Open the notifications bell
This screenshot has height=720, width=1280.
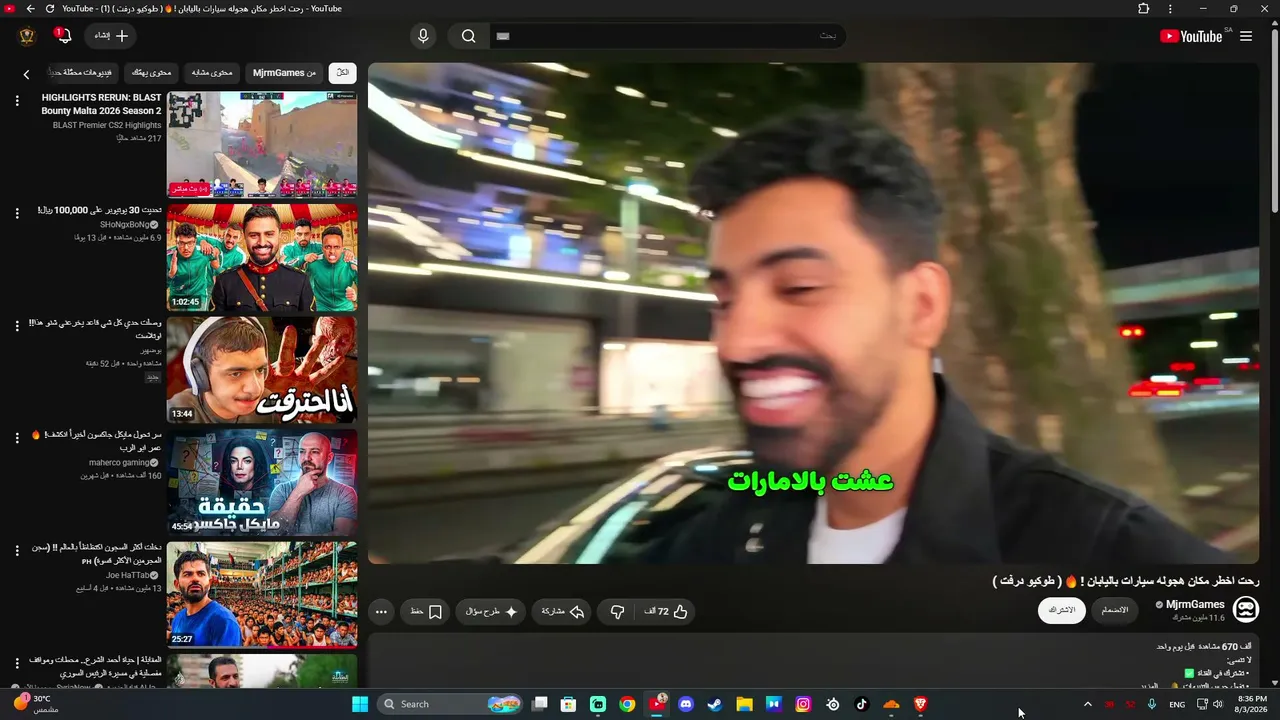click(63, 36)
